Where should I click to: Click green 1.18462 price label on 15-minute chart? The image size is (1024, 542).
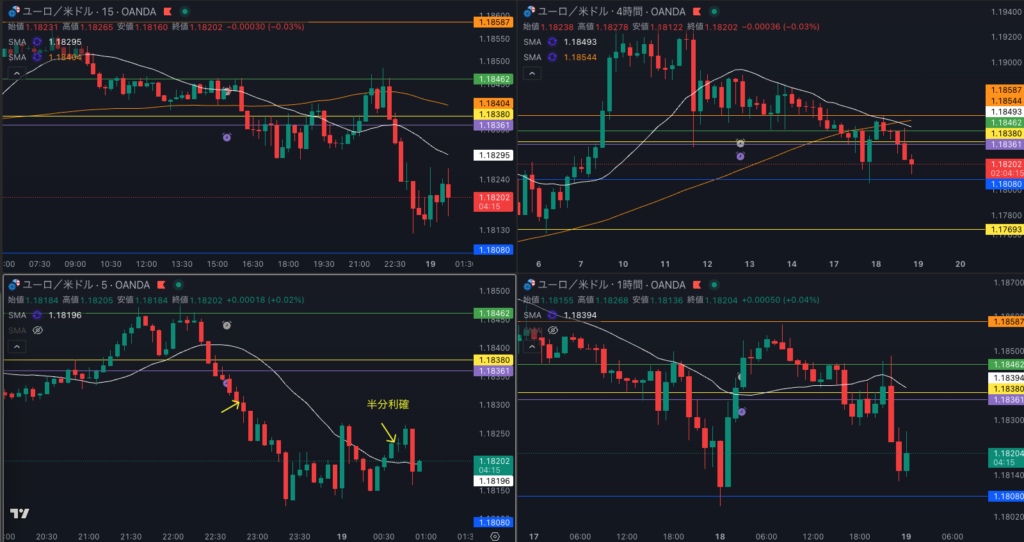(x=493, y=79)
